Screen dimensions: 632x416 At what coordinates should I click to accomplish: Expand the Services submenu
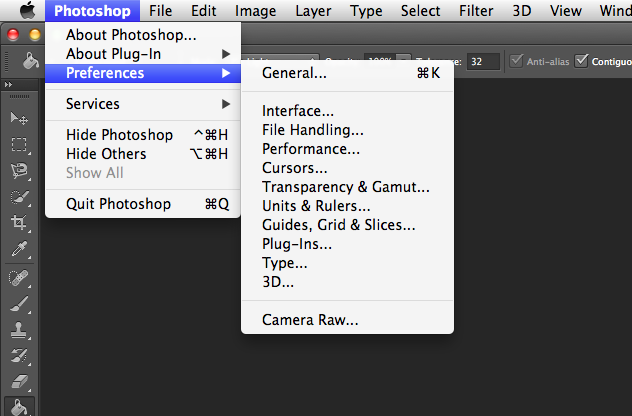click(x=143, y=104)
